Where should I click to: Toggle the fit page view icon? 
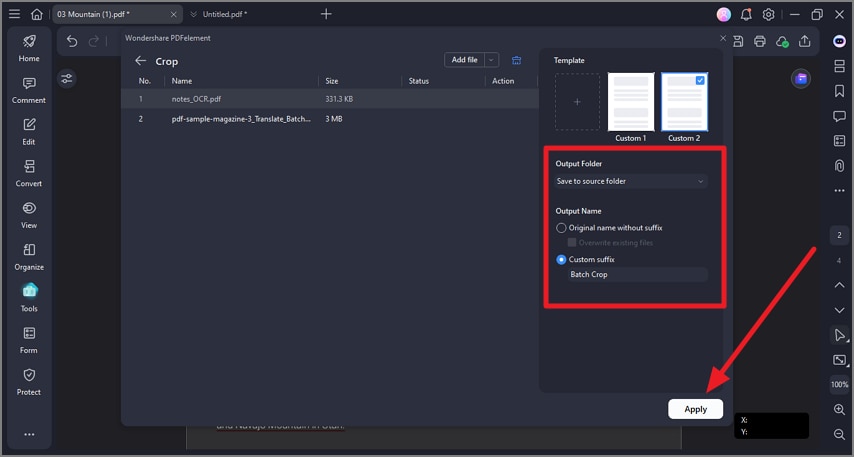click(839, 360)
